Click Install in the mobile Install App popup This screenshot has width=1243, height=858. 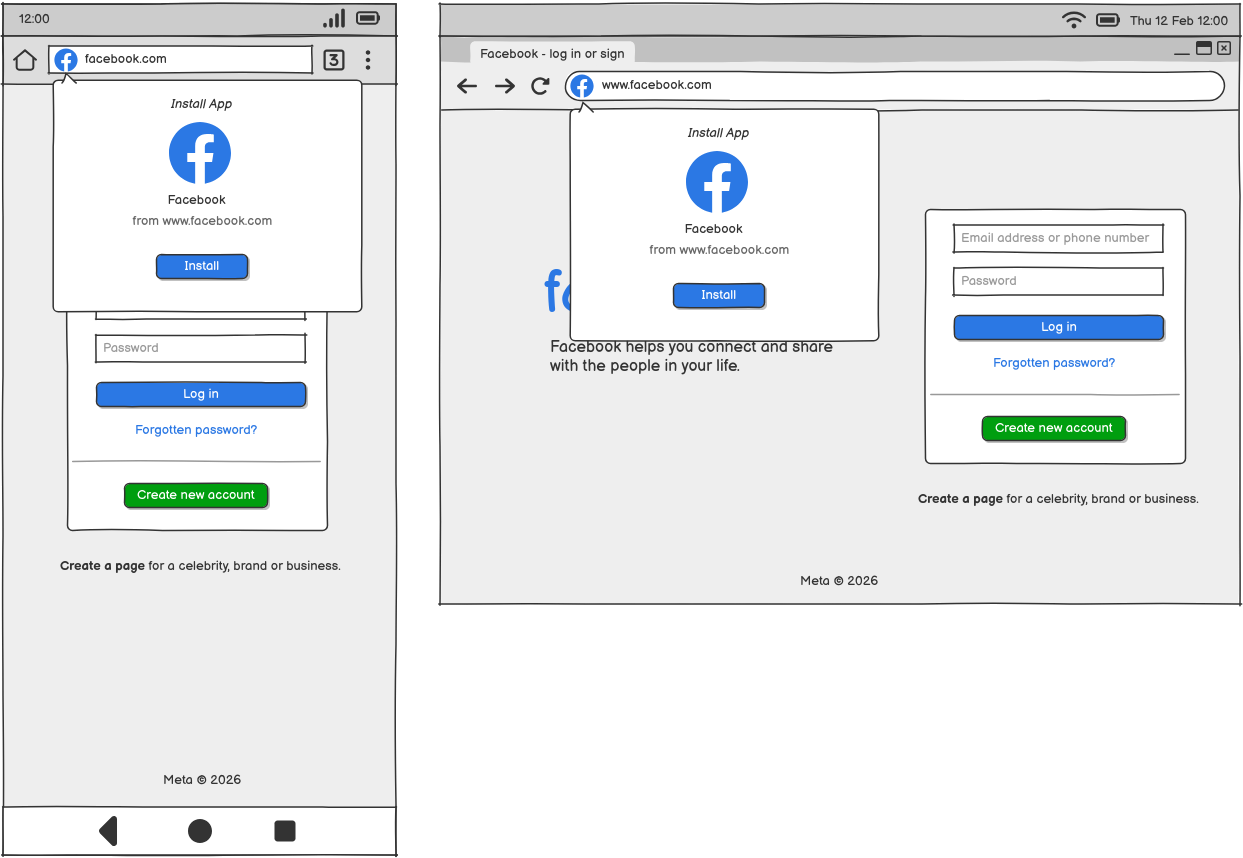(x=202, y=266)
